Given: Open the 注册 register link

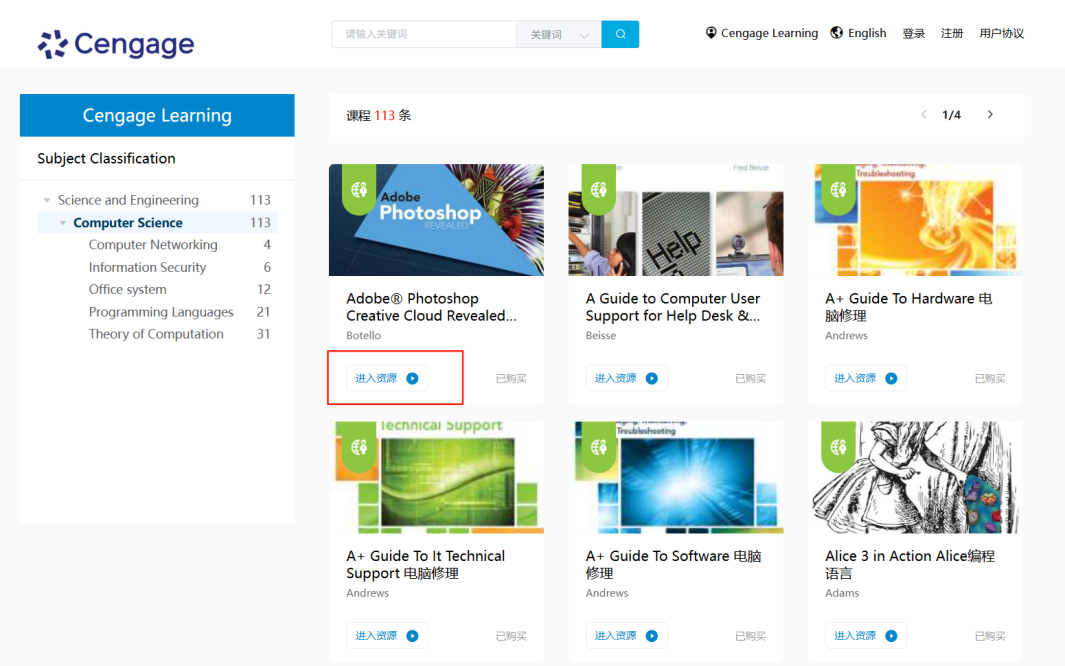Looking at the screenshot, I should pos(951,33).
